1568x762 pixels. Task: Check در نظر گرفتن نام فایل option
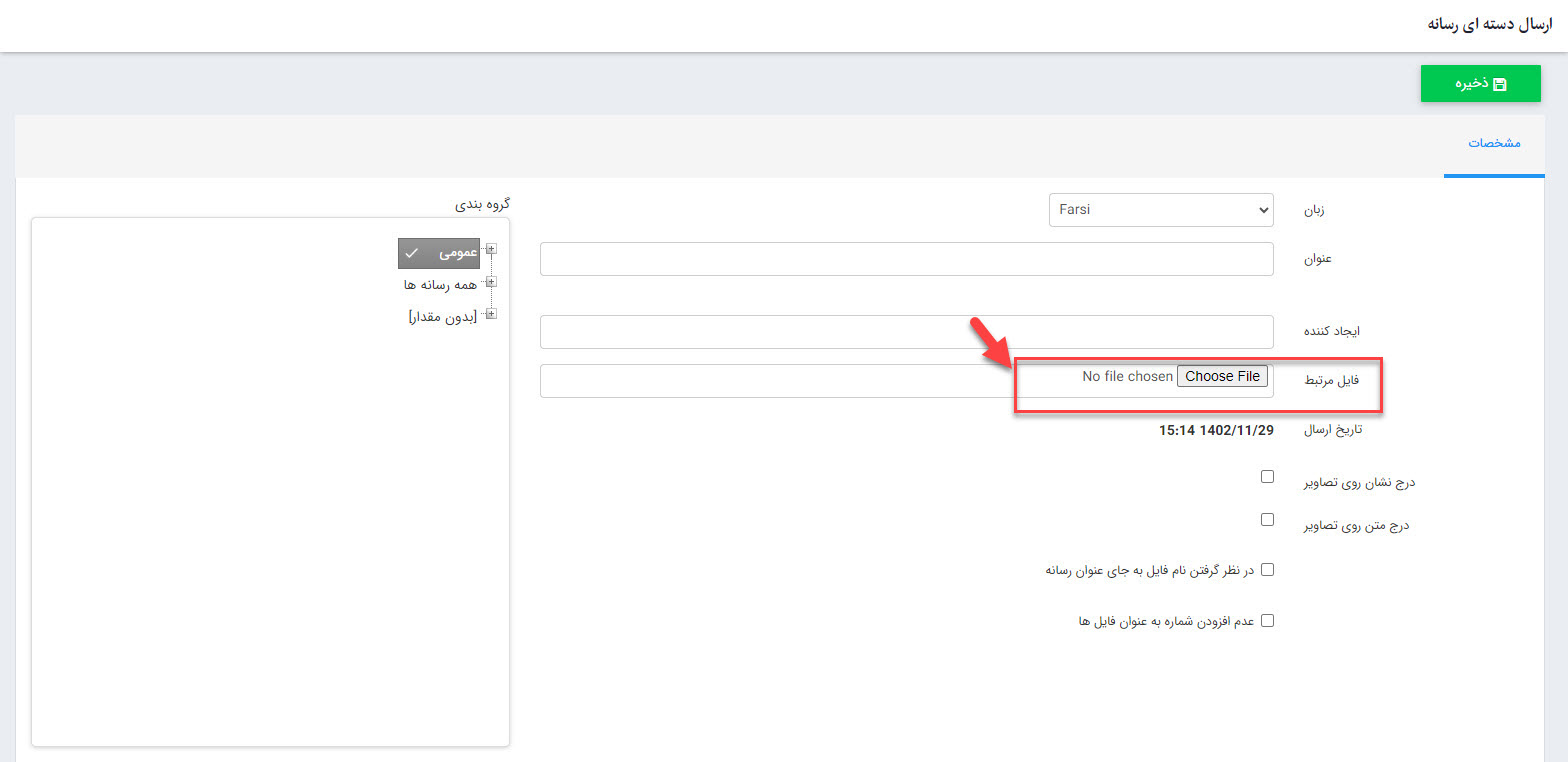1267,570
